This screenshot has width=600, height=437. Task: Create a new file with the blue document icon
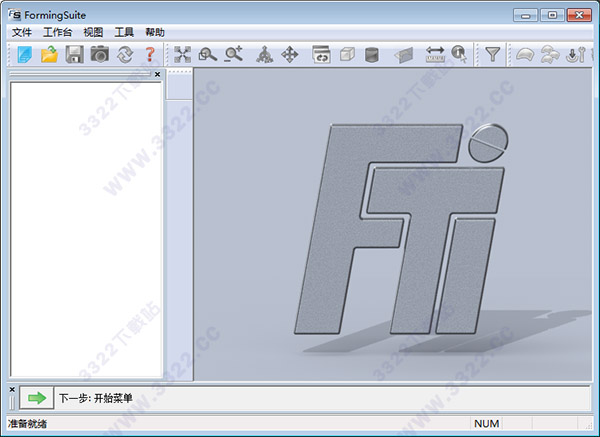click(25, 54)
